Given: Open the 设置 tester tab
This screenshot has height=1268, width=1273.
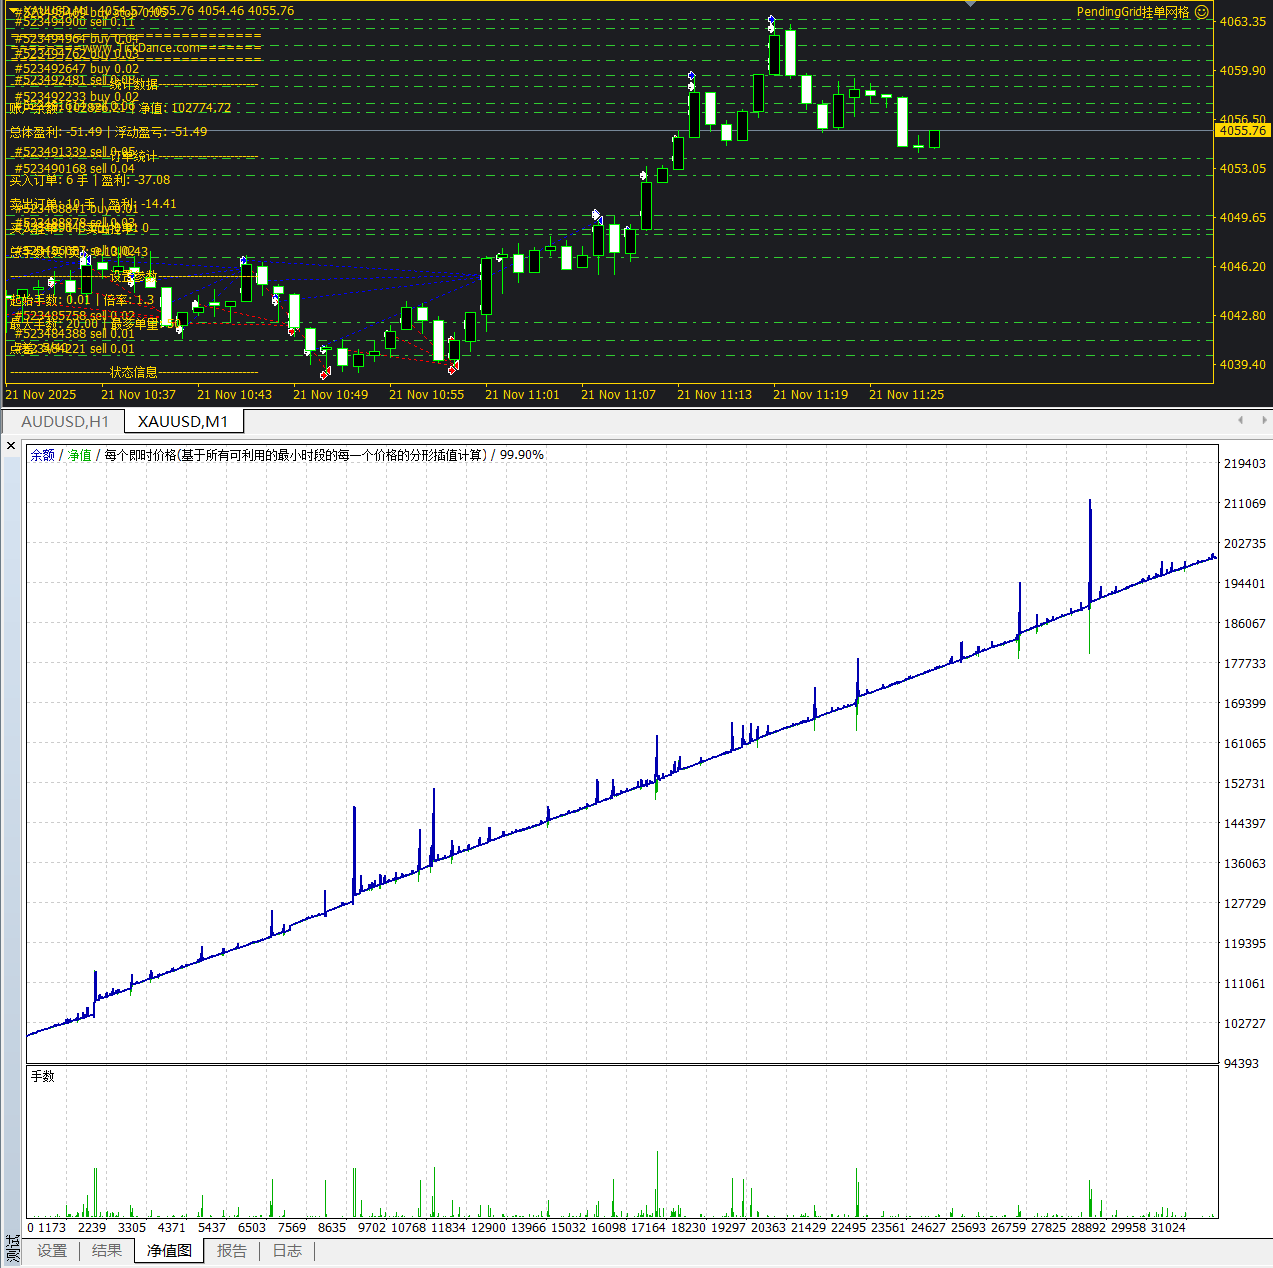Looking at the screenshot, I should [x=52, y=1251].
